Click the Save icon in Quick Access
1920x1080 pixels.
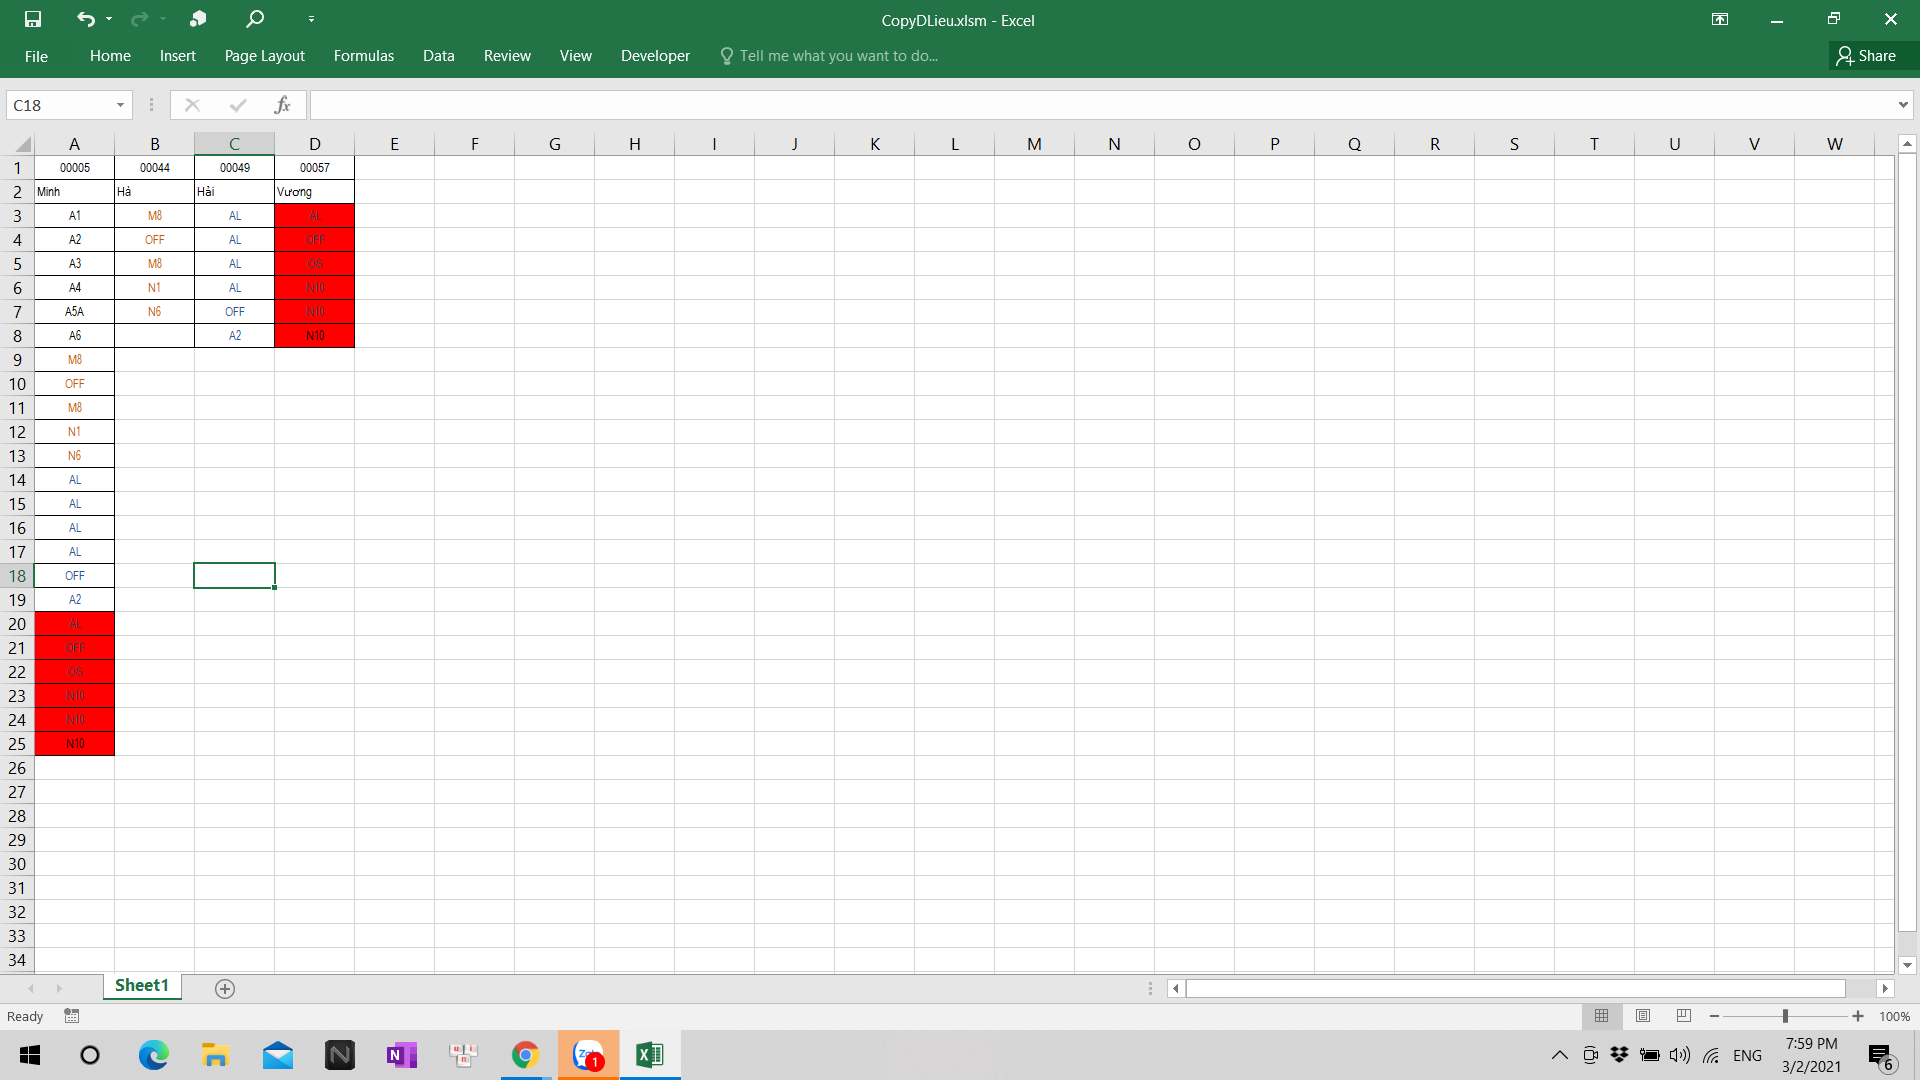point(33,19)
